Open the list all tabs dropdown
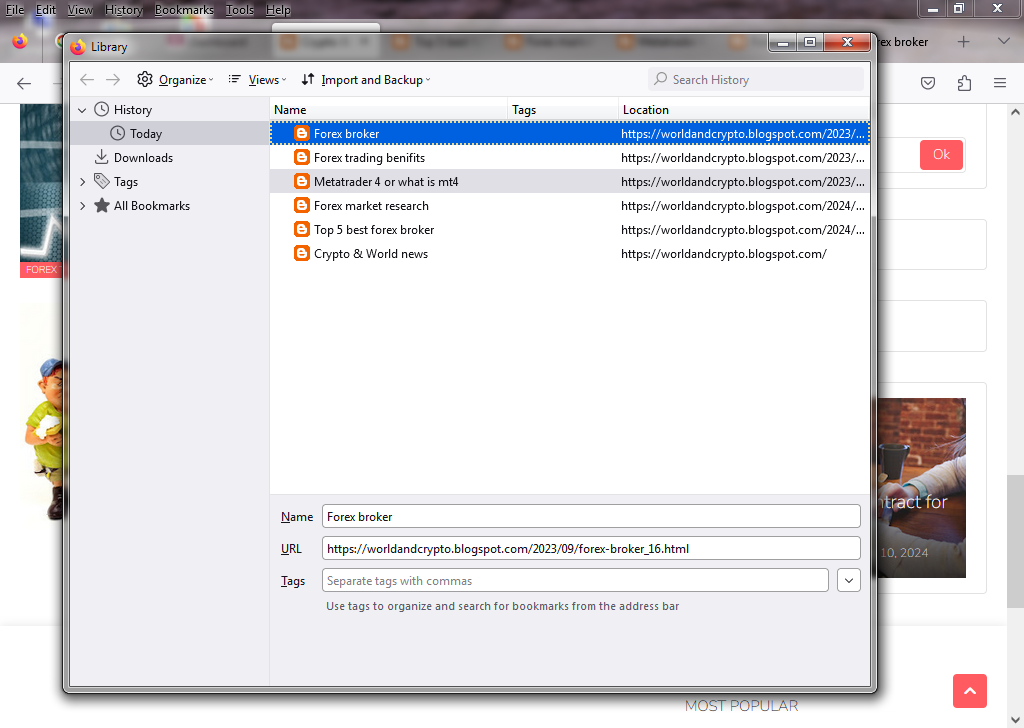Screen dimensions: 1024x728 click(1004, 42)
